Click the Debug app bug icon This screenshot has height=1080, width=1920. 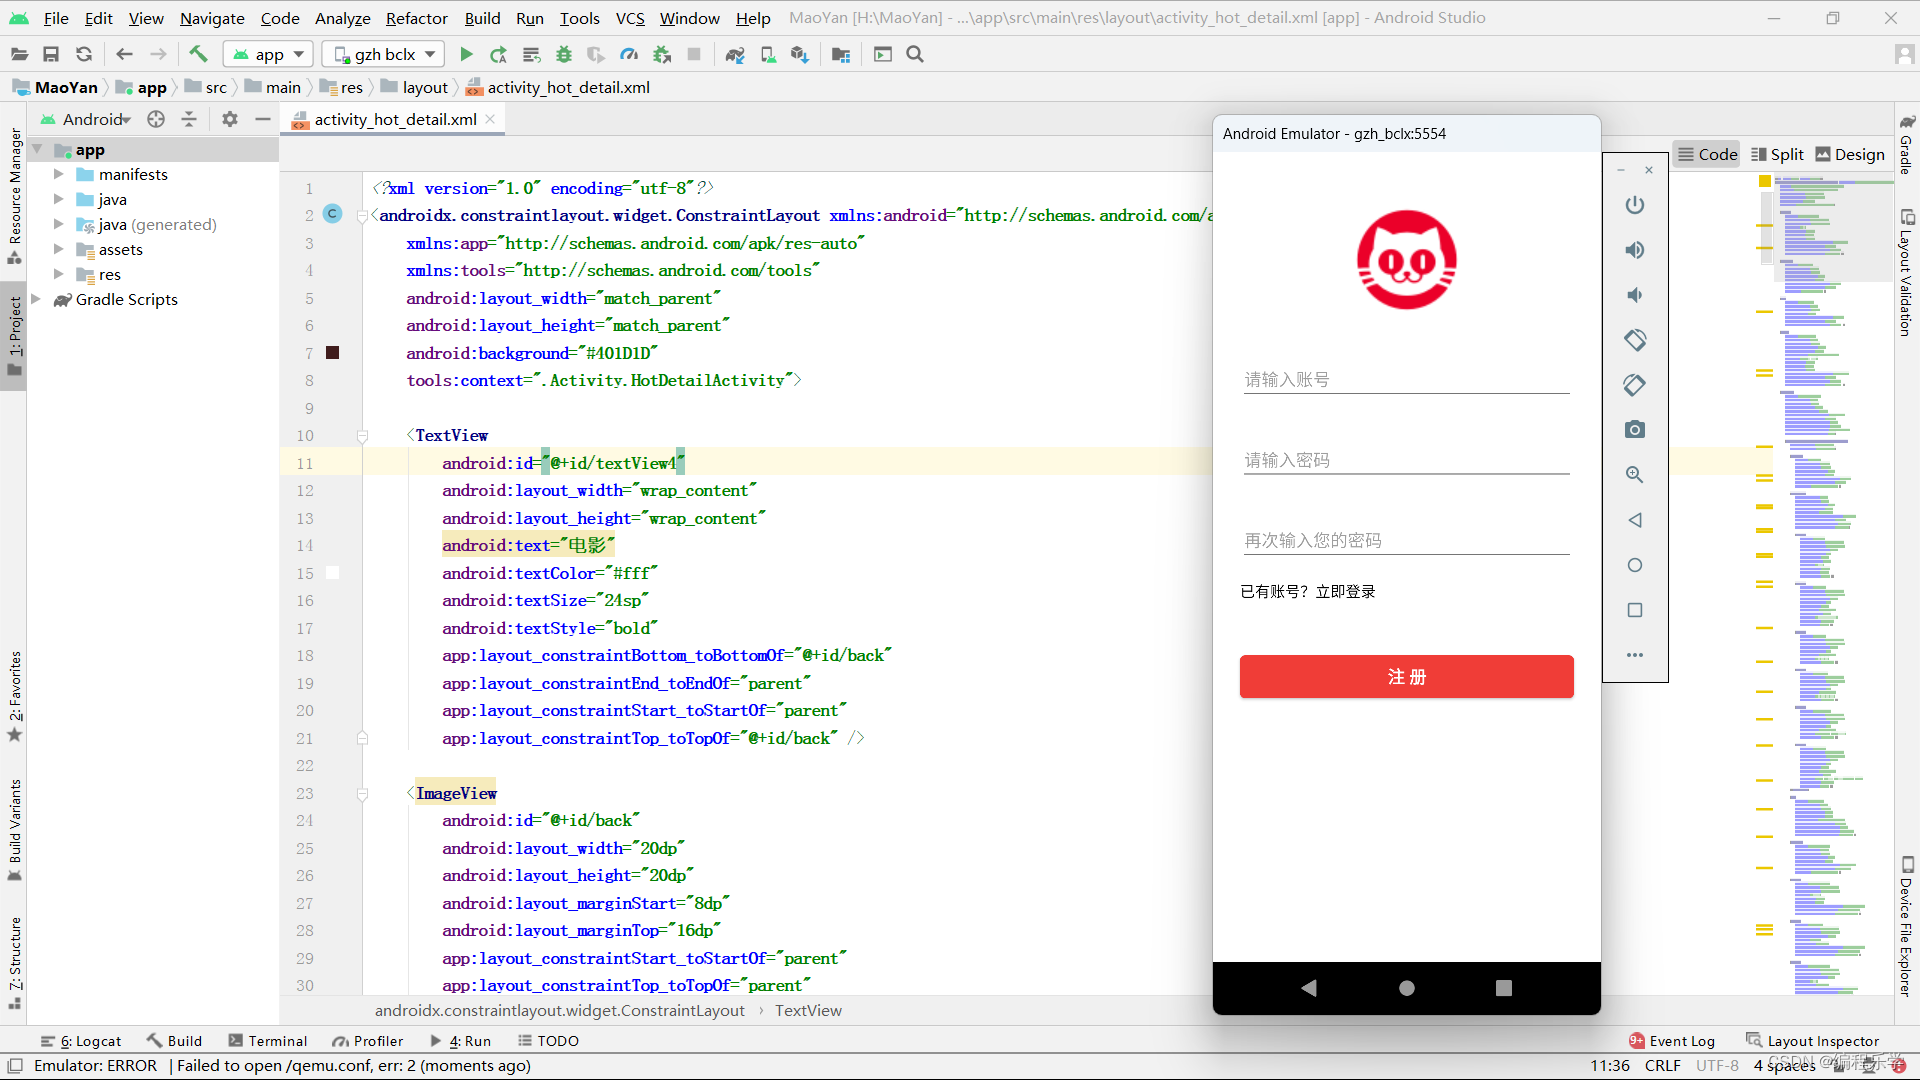pyautogui.click(x=564, y=54)
